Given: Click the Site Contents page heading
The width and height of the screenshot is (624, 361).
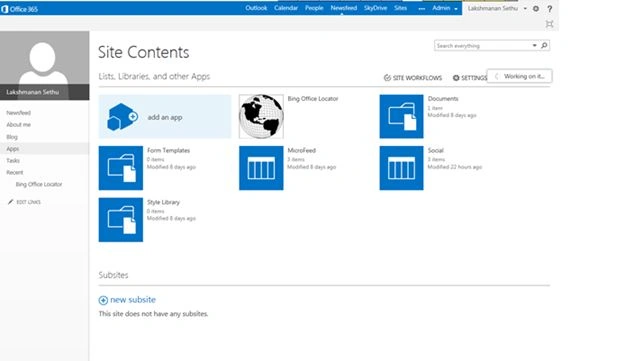Looking at the screenshot, I should click(x=144, y=53).
